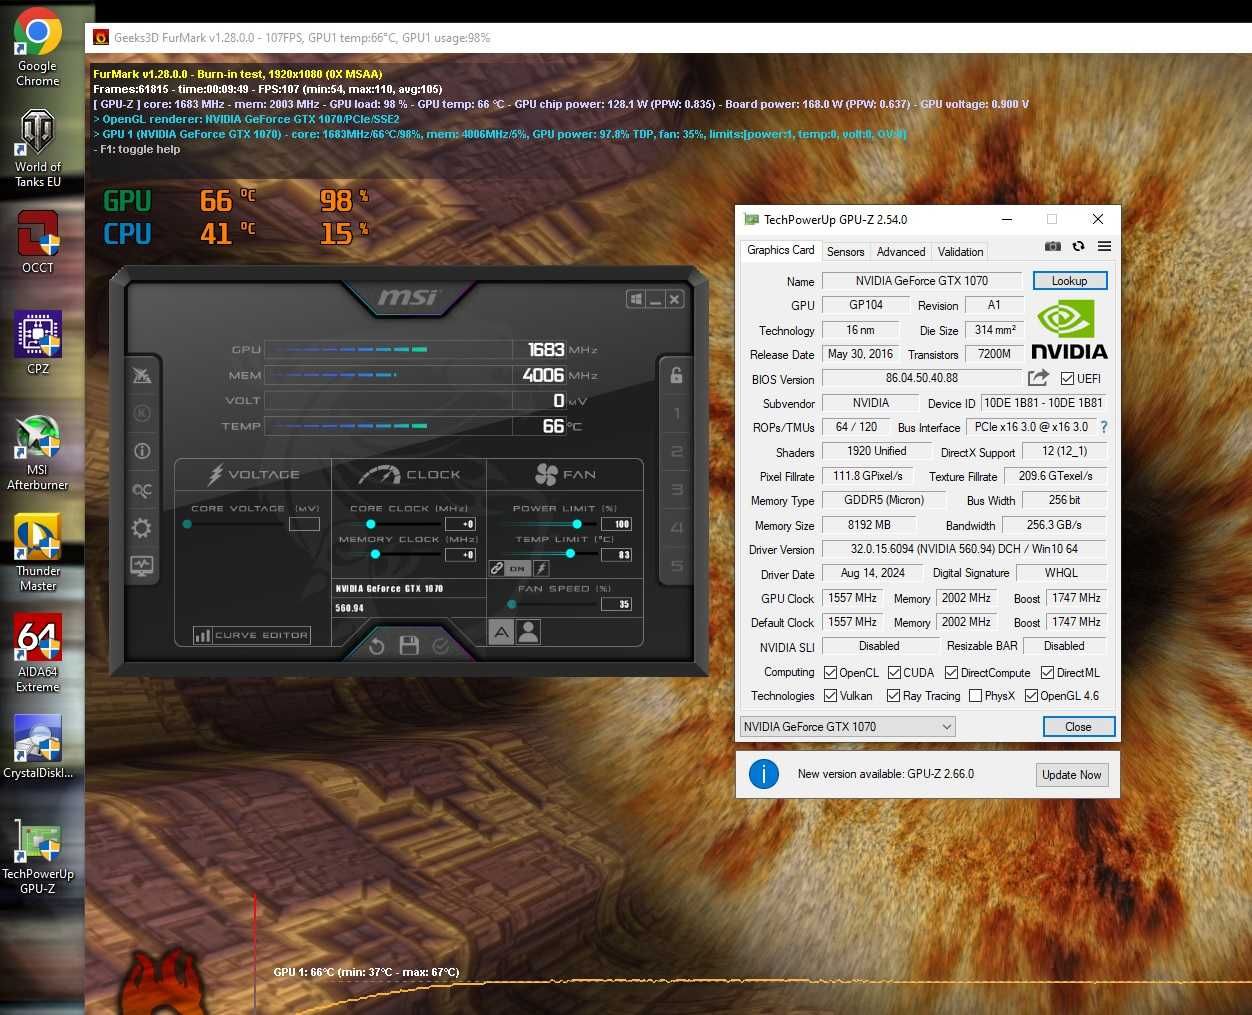1252x1015 pixels.
Task: Toggle OpenGL 4.6 checkbox
Action: (x=1032, y=696)
